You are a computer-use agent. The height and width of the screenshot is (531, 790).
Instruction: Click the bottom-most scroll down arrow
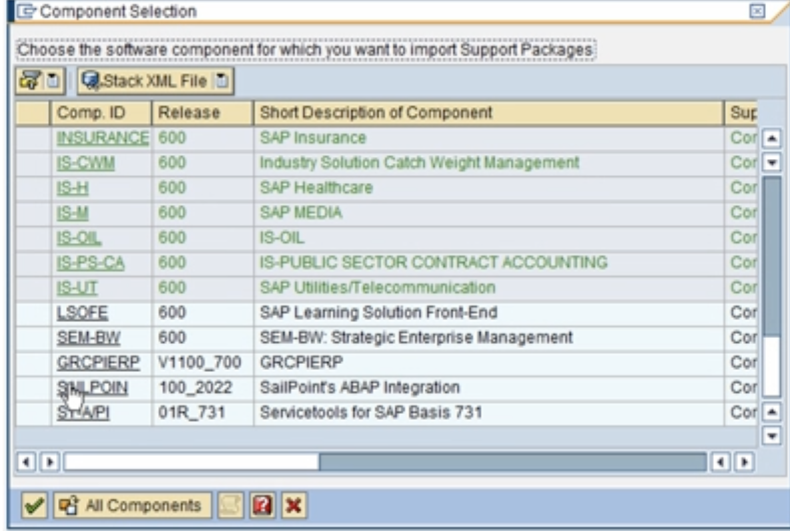point(772,435)
